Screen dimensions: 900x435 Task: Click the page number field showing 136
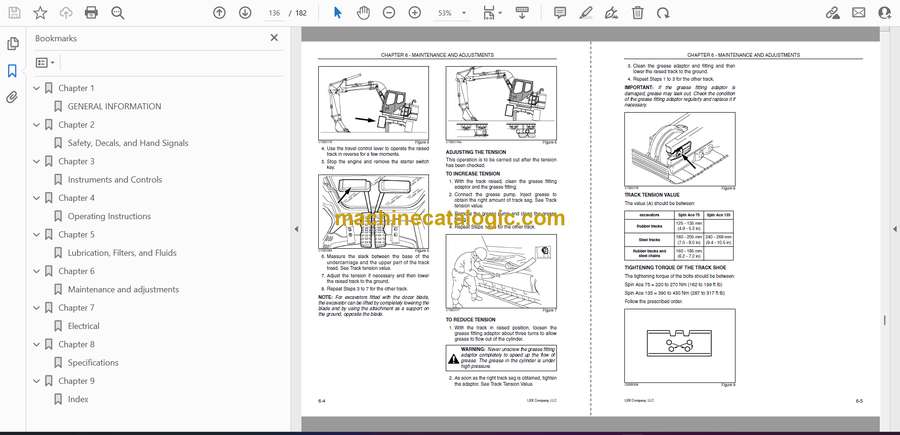[274, 13]
